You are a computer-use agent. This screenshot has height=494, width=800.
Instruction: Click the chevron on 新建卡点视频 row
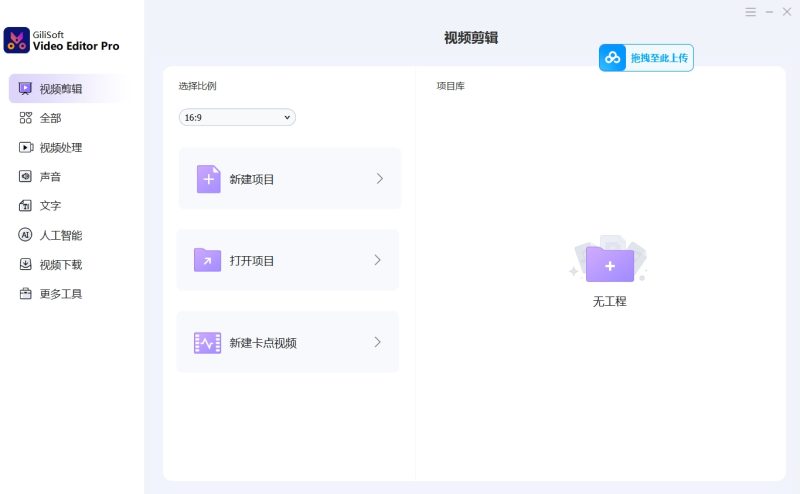pos(378,342)
